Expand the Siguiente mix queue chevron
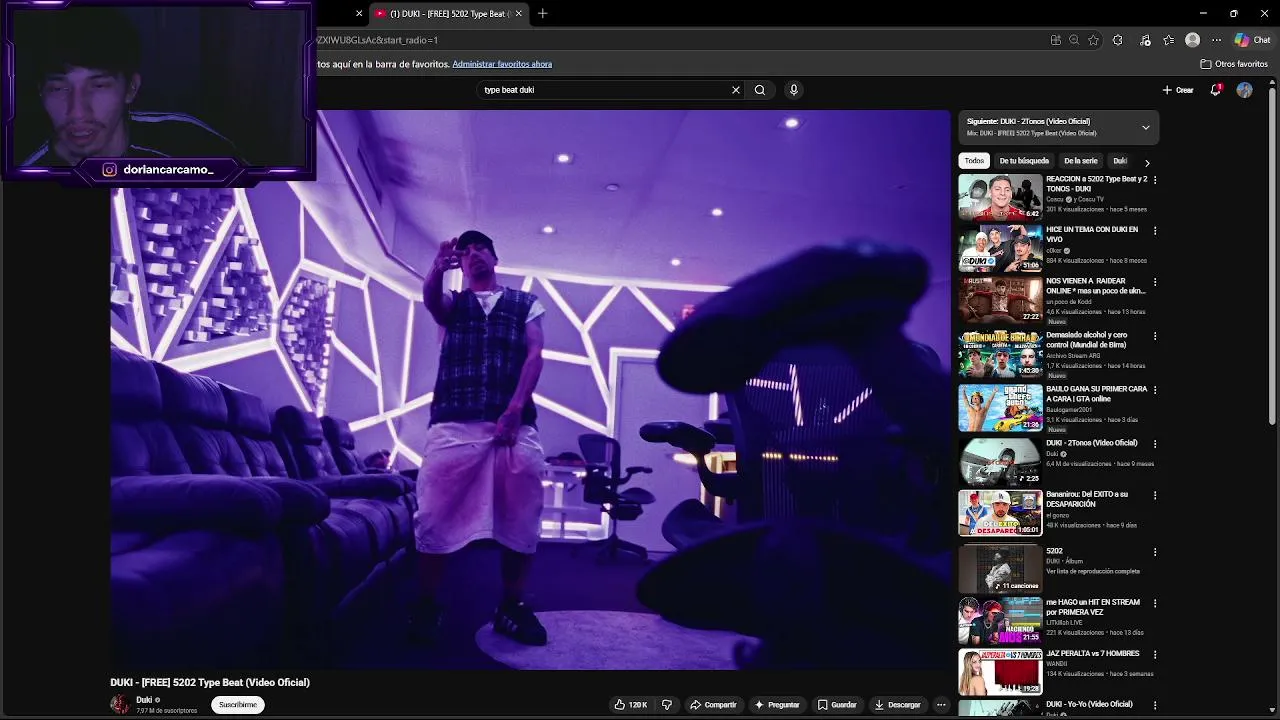Screen dimensions: 1280x720 point(1146,127)
